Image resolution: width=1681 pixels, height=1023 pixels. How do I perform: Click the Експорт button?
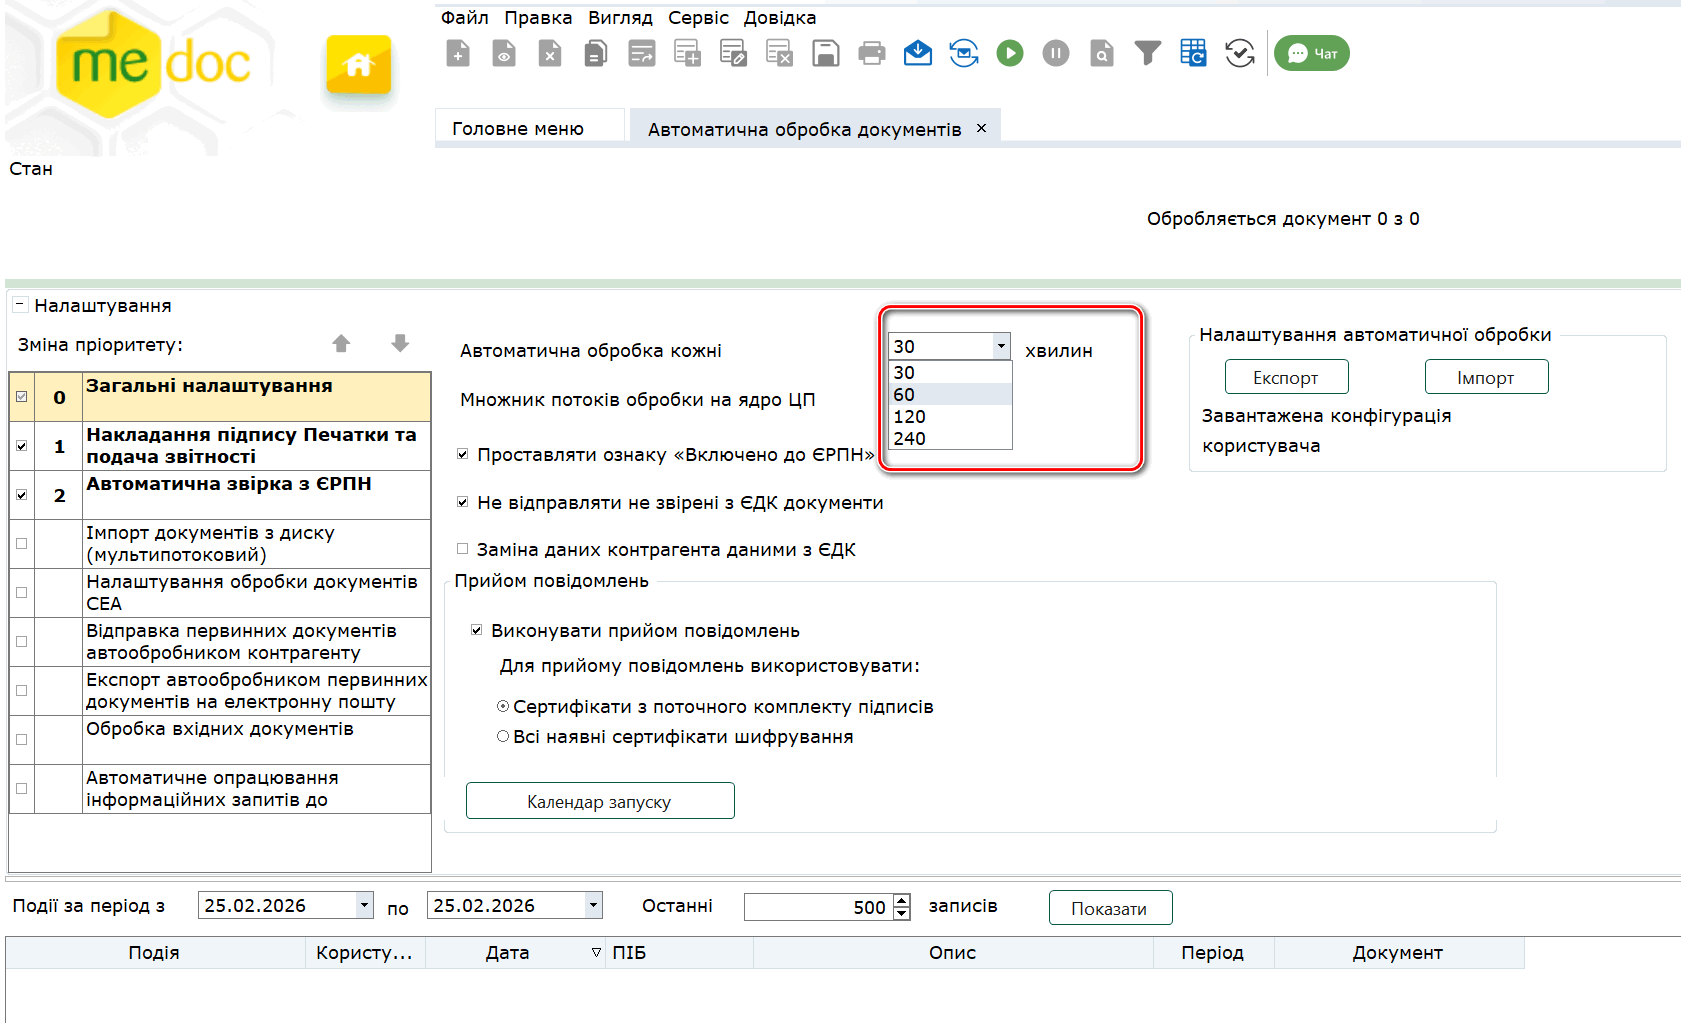(x=1286, y=377)
